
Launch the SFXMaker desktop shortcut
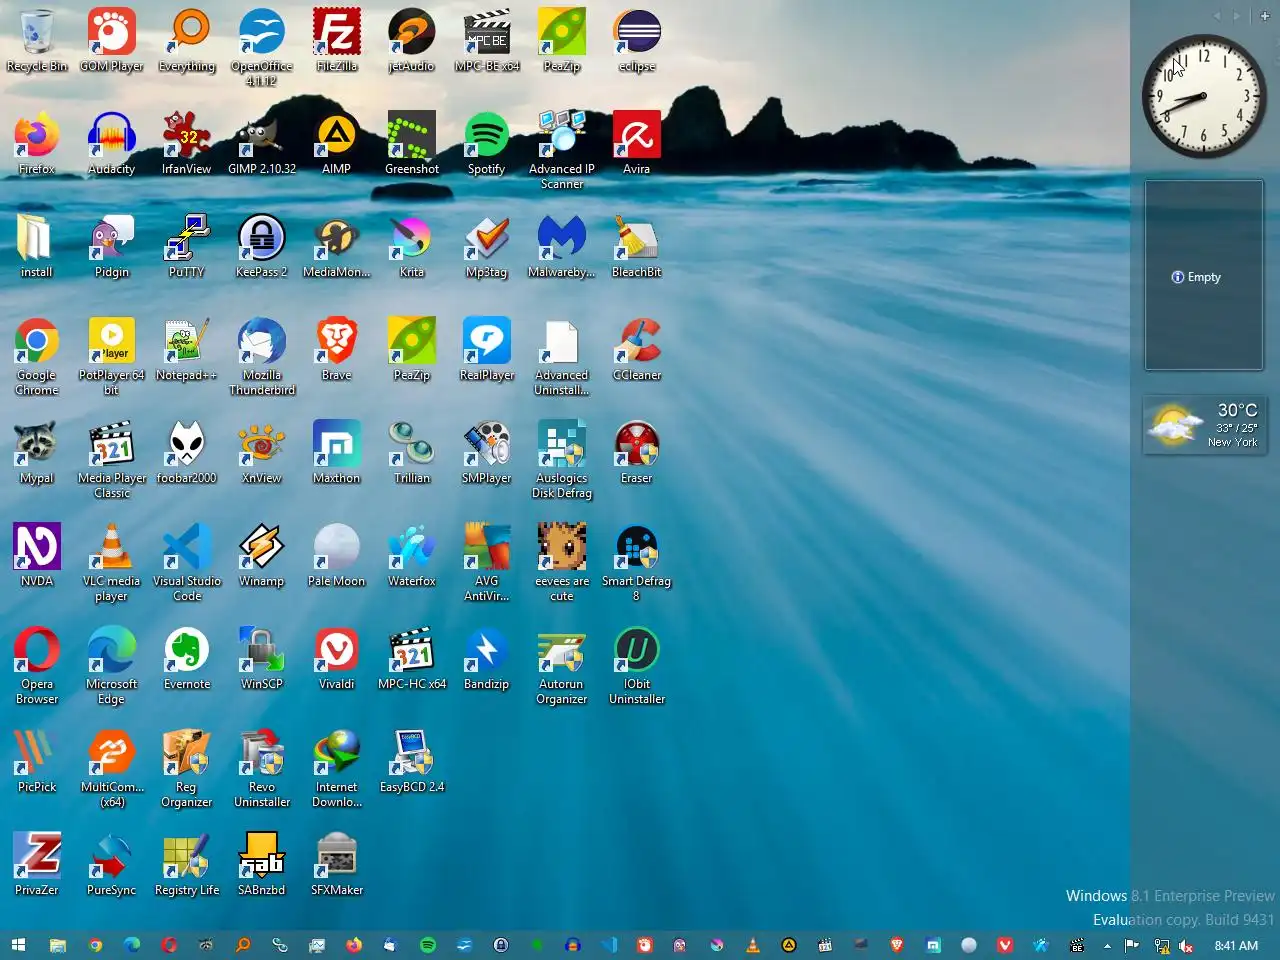click(x=337, y=865)
